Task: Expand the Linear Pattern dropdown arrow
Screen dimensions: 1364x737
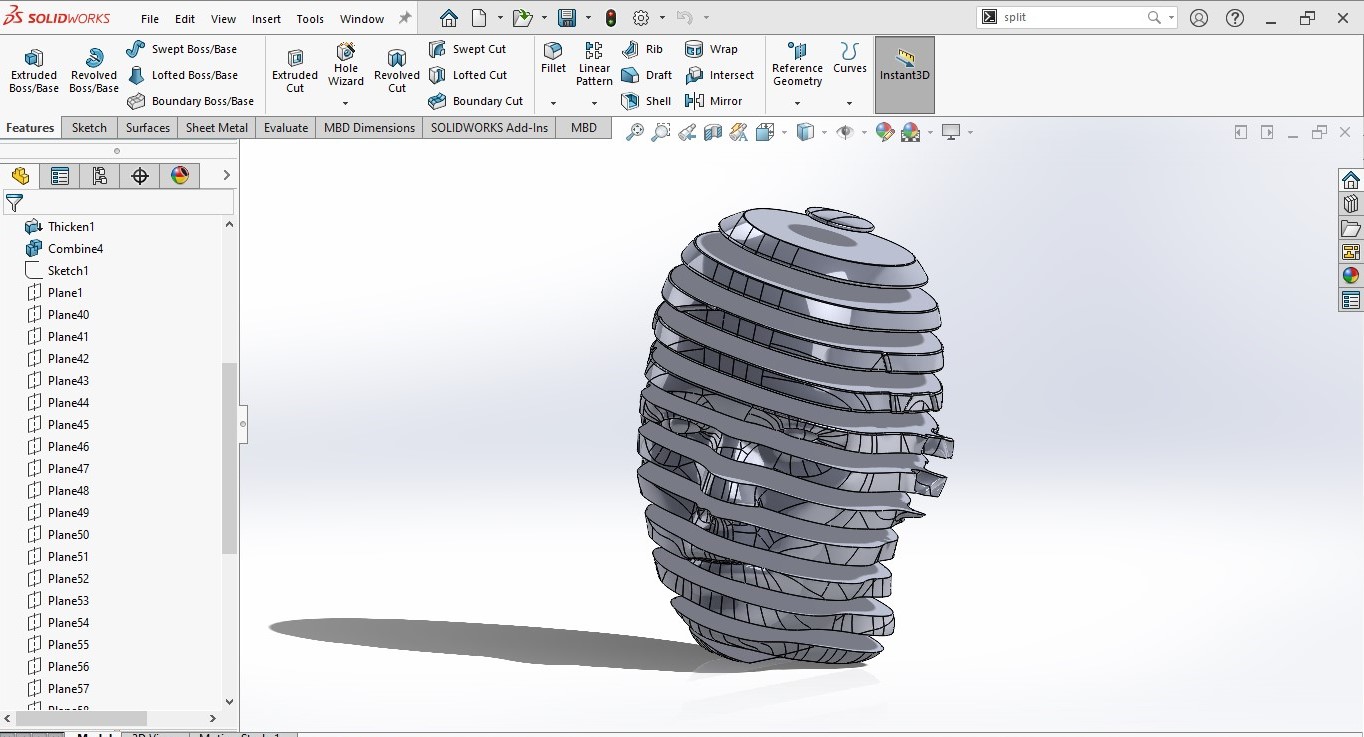Action: click(594, 103)
